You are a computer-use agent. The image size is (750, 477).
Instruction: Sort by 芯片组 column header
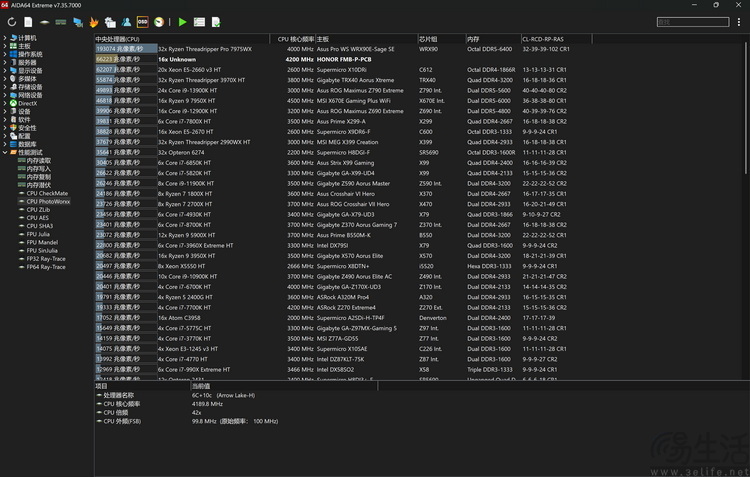coord(441,39)
